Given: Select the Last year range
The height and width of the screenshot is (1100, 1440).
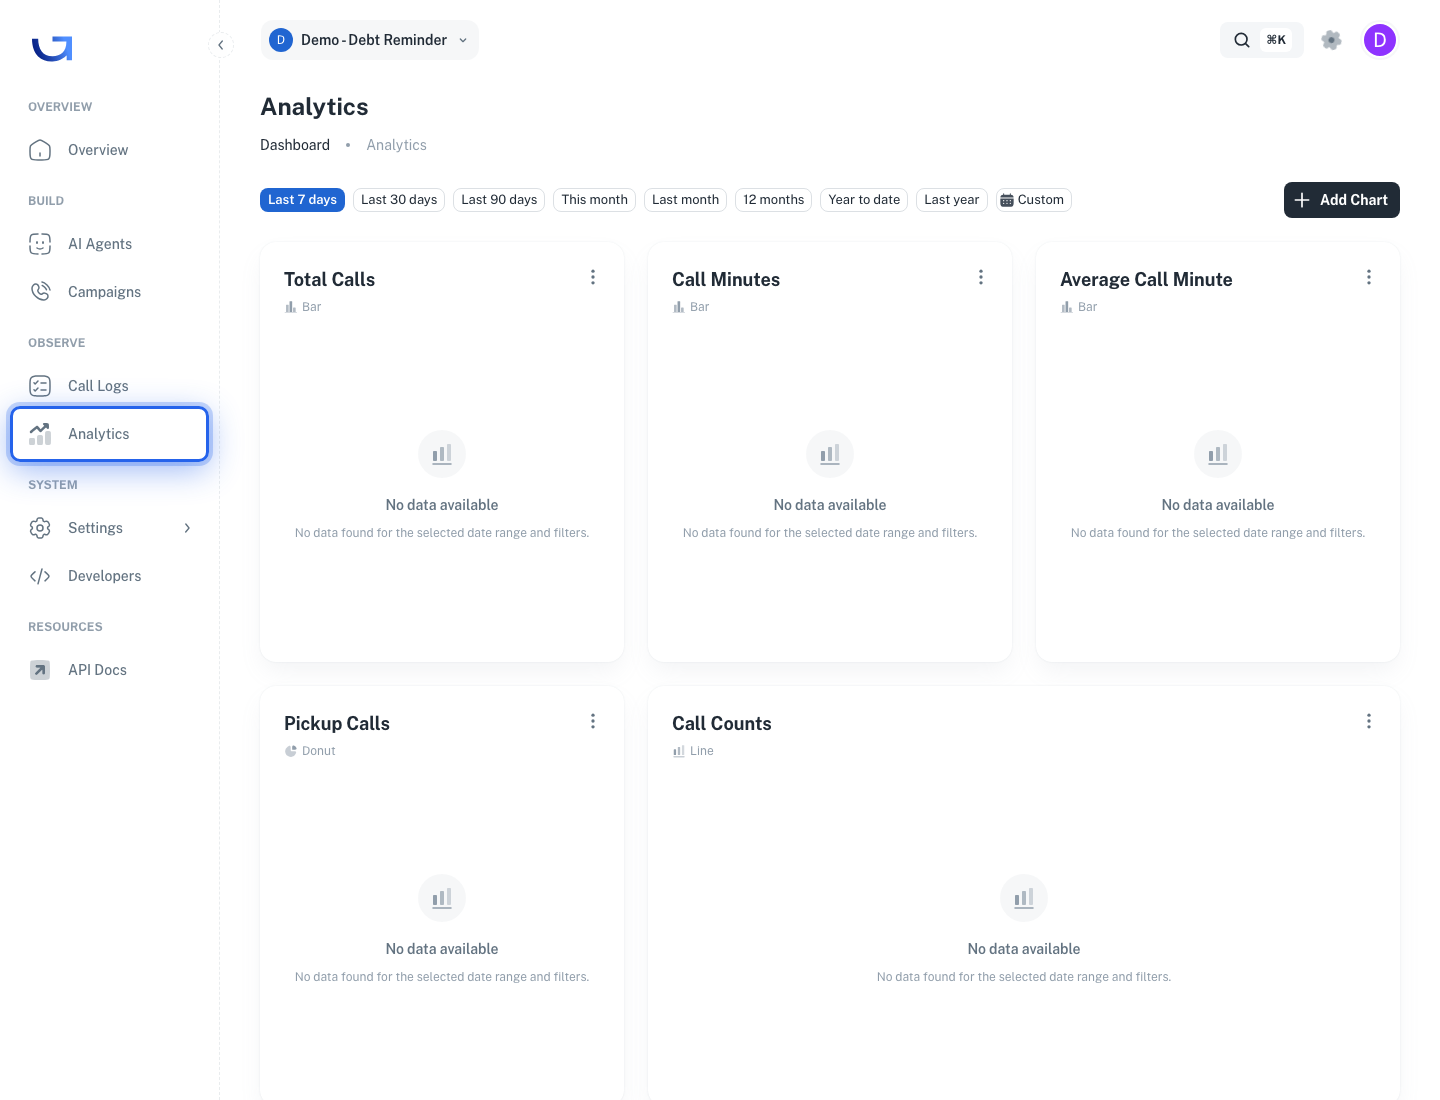Looking at the screenshot, I should [x=952, y=200].
